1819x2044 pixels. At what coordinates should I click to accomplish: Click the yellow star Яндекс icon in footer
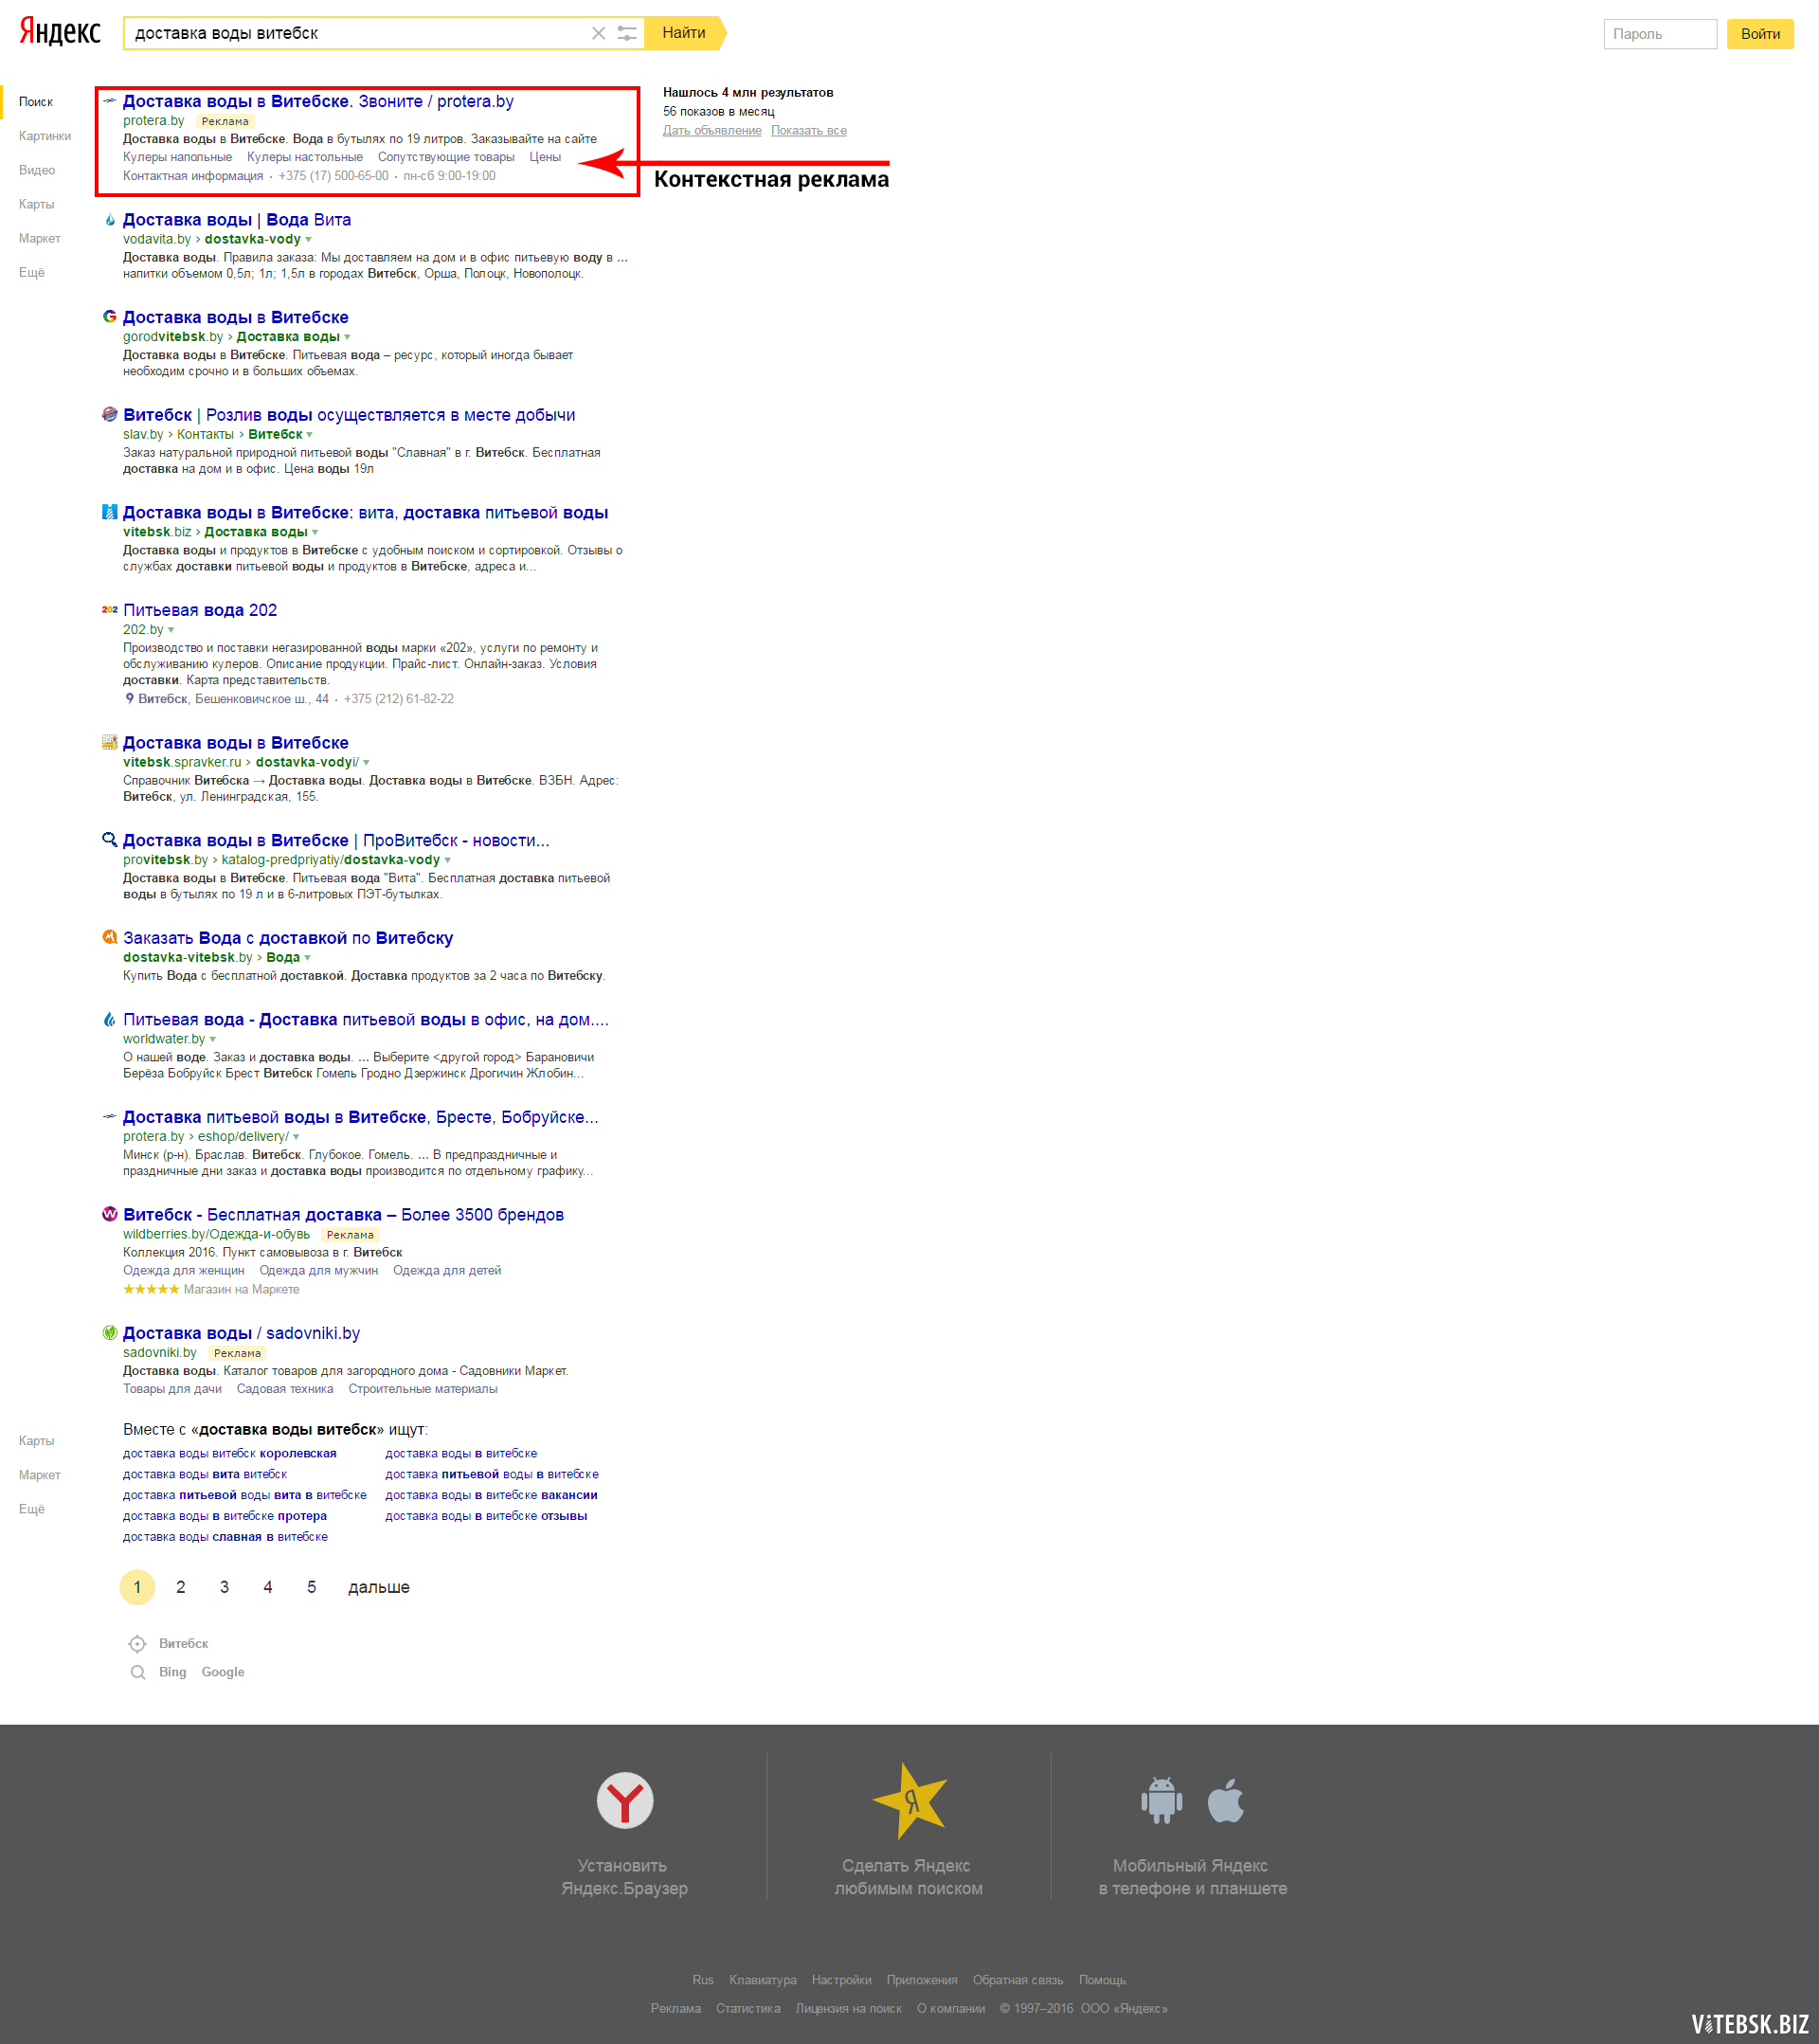[x=909, y=1801]
